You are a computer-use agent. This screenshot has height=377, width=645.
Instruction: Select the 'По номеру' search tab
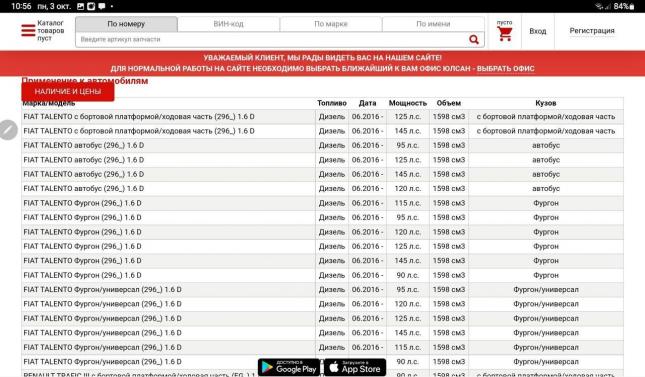[126, 24]
